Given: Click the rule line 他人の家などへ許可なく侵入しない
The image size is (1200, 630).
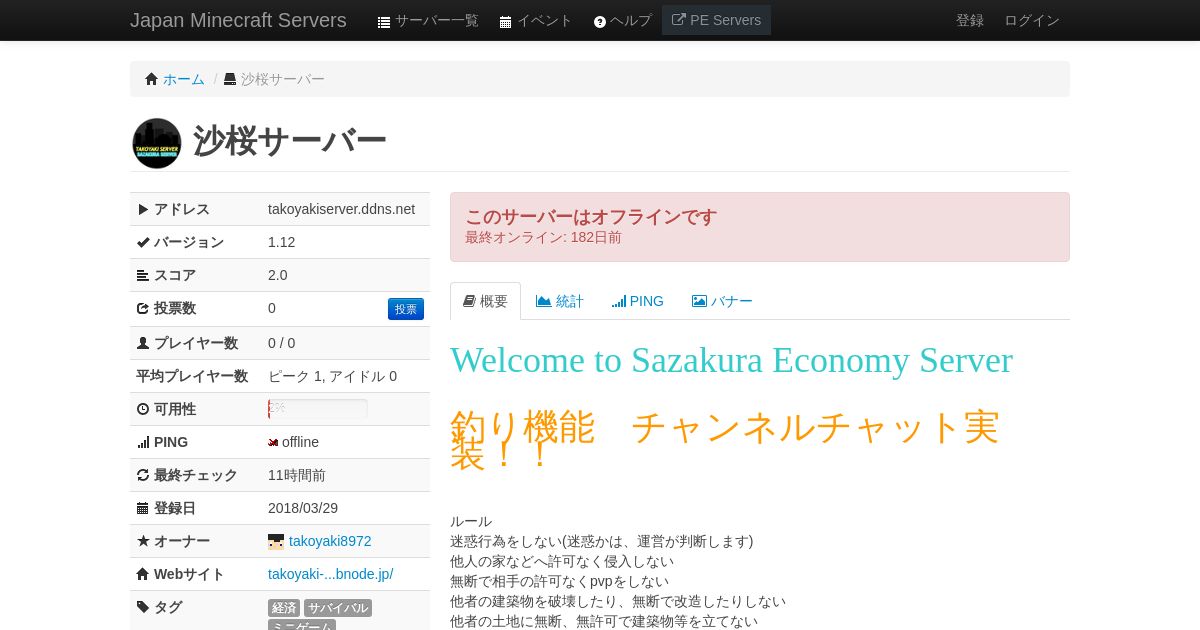Looking at the screenshot, I should pyautogui.click(x=562, y=561).
